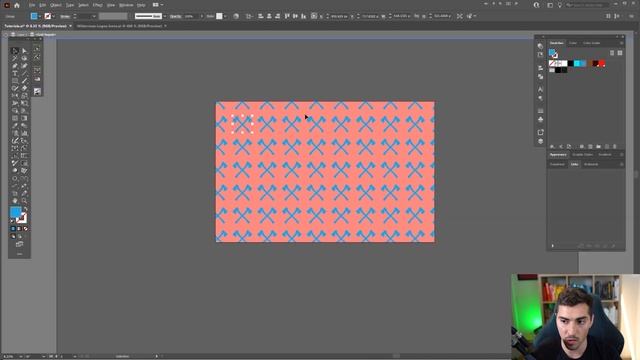Open the Swatches panel options menu
The height and width of the screenshot is (360, 640).
coord(622,43)
